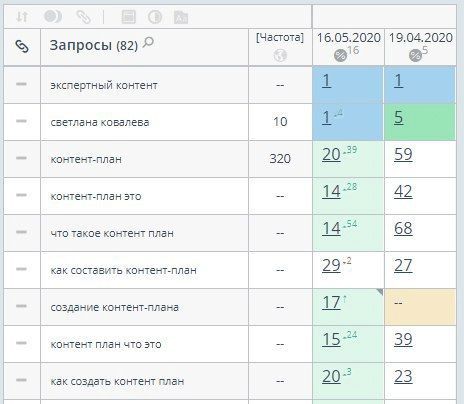Click the dash icon for как создать контент план
The image size is (464, 404).
coord(21,380)
